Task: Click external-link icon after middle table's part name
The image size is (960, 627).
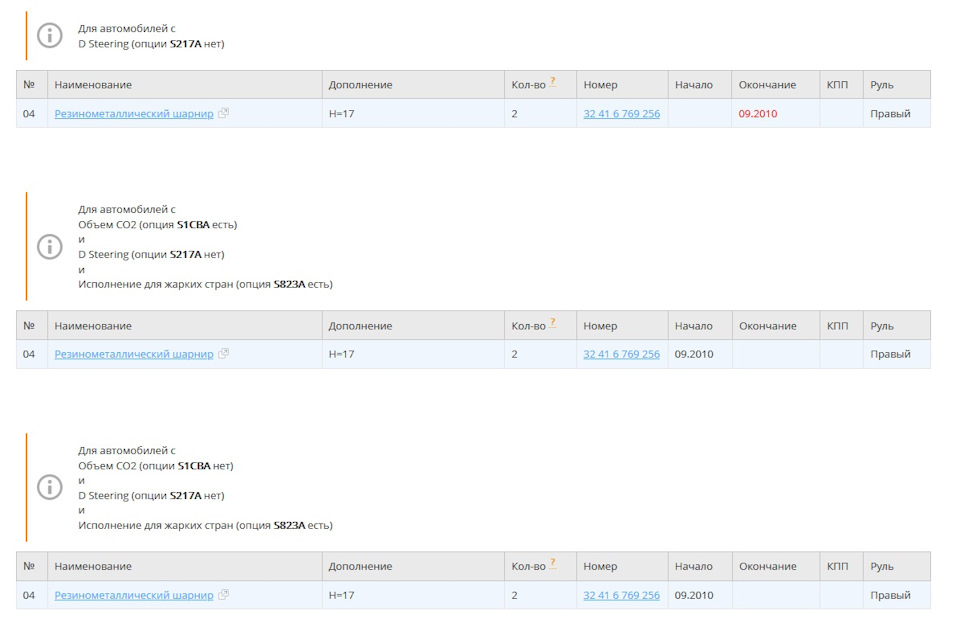Action: click(223, 354)
